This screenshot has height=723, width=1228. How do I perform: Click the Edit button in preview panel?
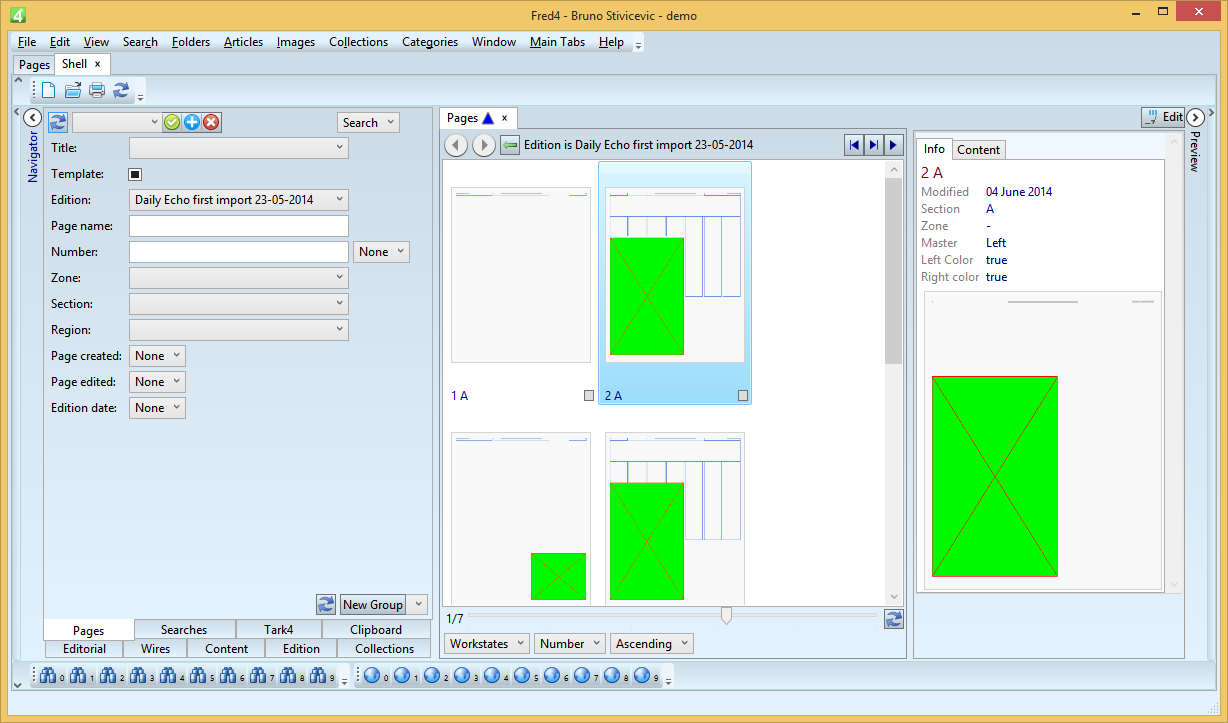[x=1163, y=117]
